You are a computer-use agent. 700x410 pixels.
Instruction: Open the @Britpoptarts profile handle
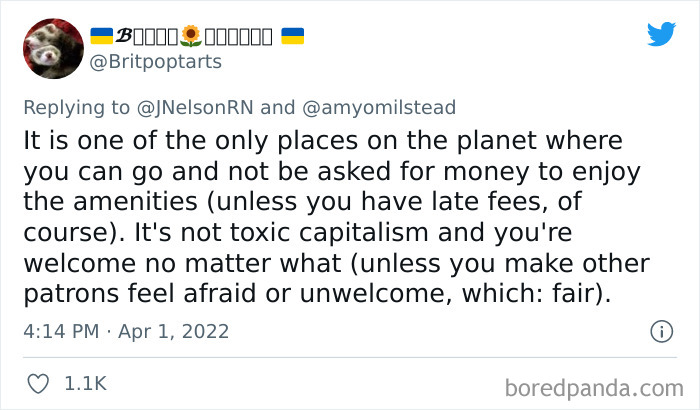coord(156,62)
